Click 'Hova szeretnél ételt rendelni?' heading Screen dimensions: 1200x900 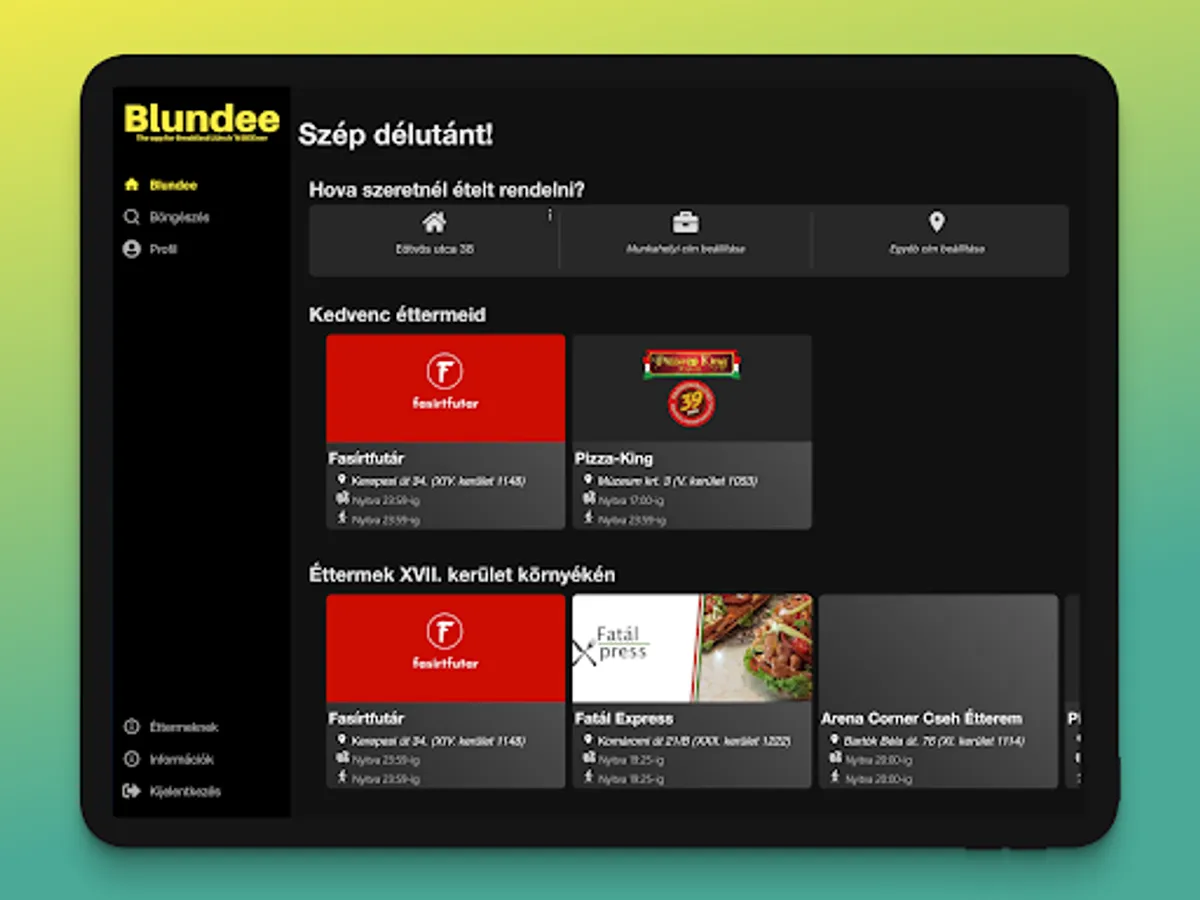(447, 190)
